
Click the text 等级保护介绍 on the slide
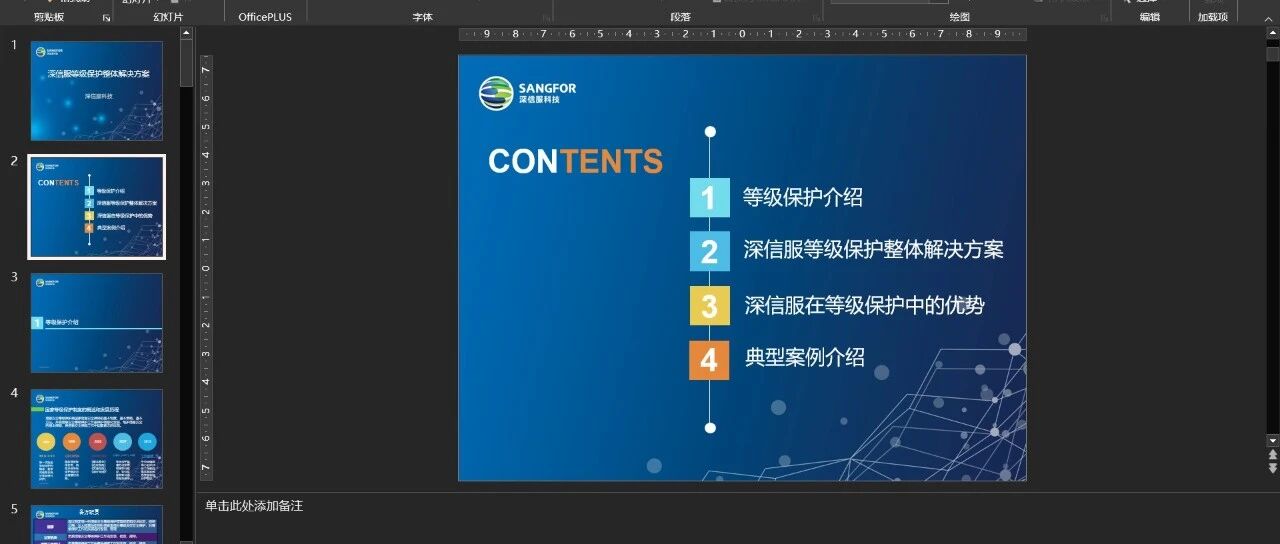[x=802, y=198]
